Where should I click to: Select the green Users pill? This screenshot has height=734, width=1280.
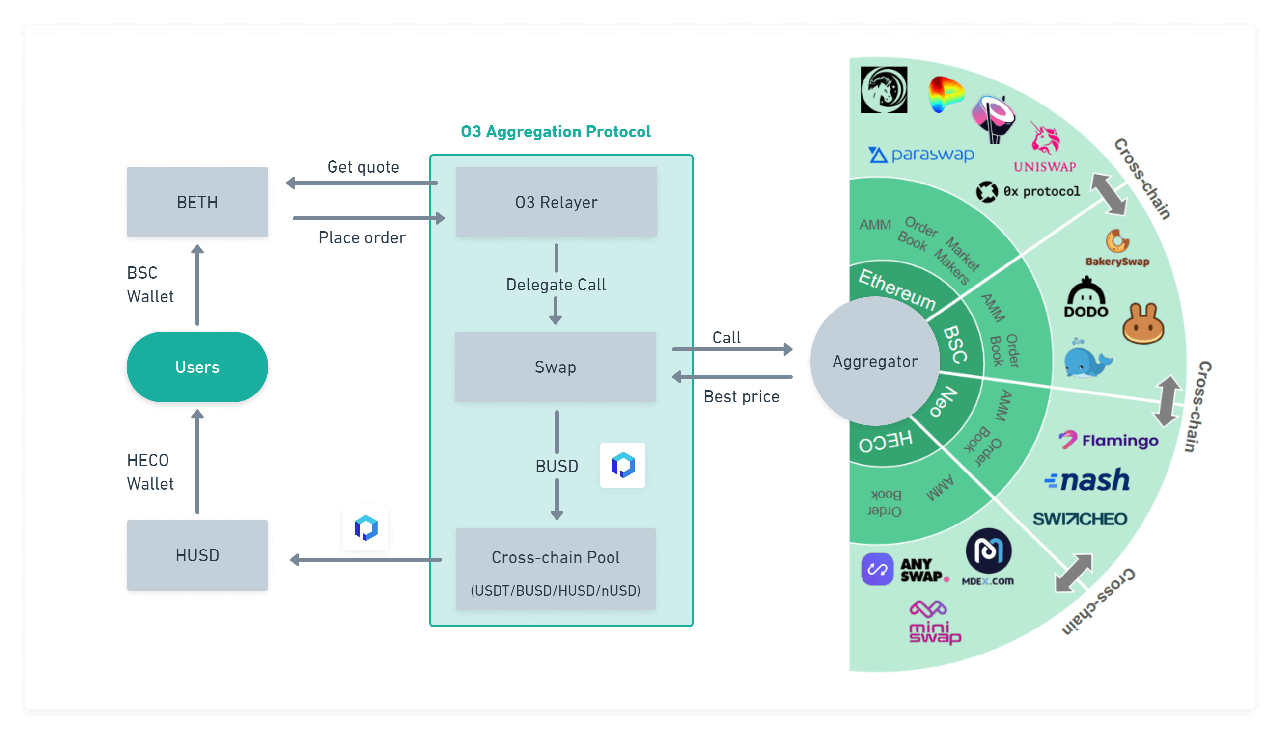pyautogui.click(x=197, y=367)
